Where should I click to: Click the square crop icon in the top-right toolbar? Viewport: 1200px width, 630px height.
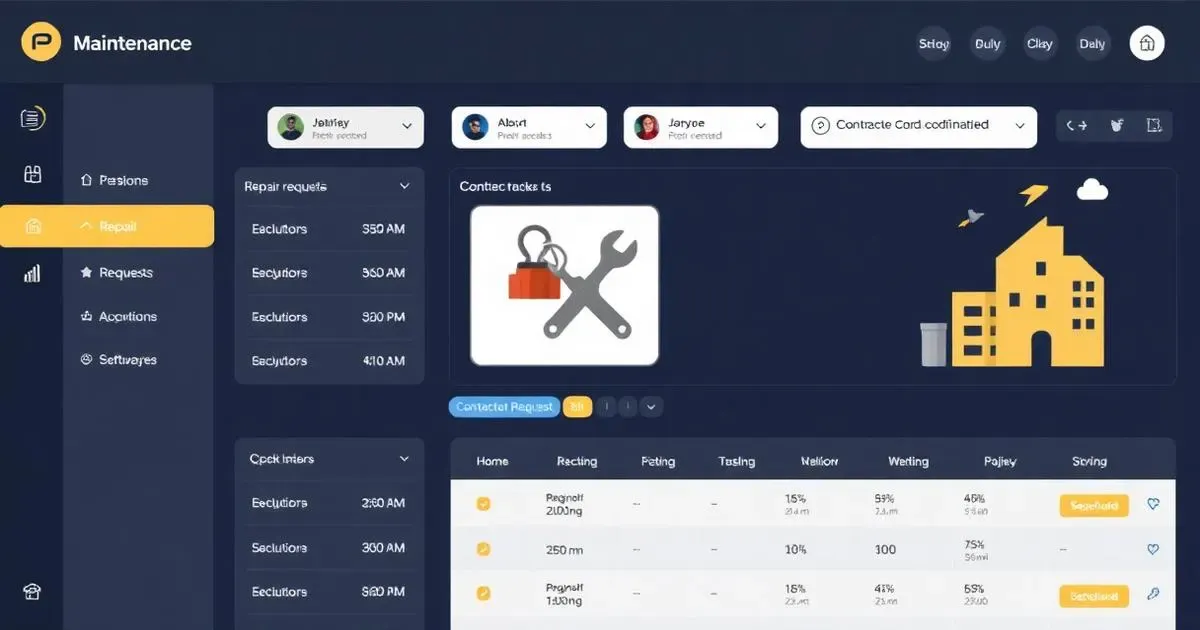coord(1153,126)
